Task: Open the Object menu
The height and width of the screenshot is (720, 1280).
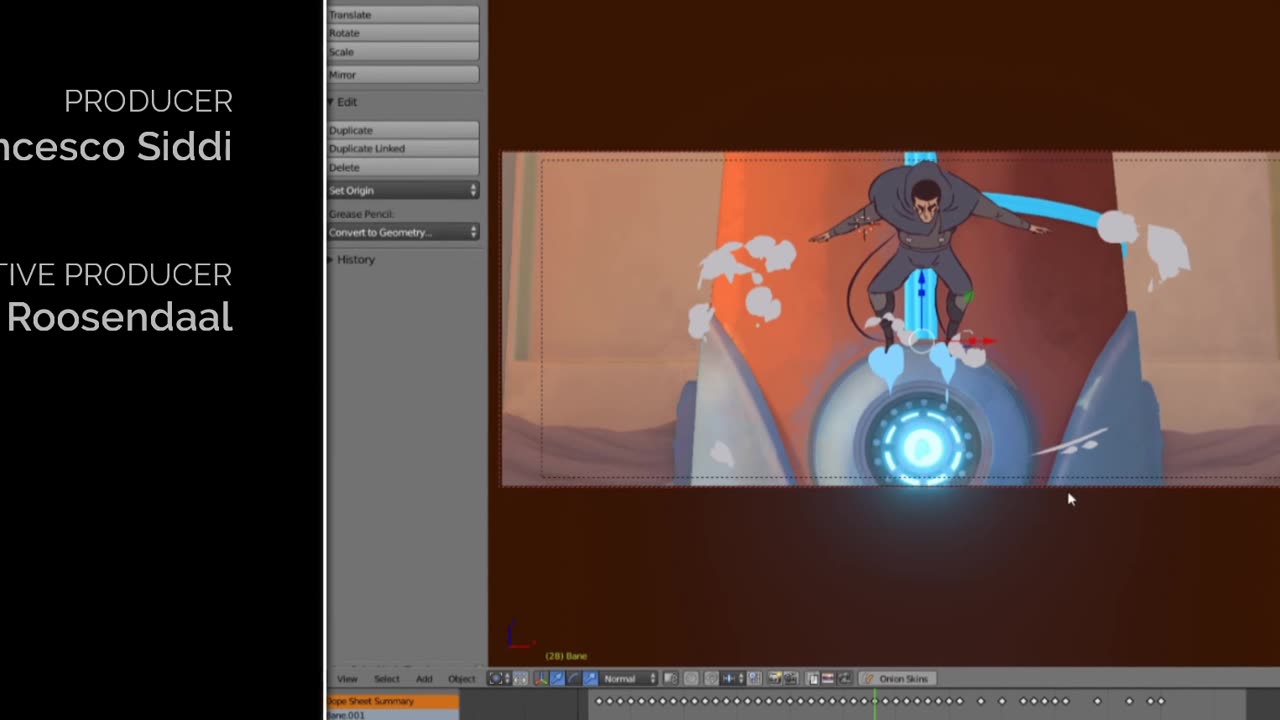Action: 461,679
